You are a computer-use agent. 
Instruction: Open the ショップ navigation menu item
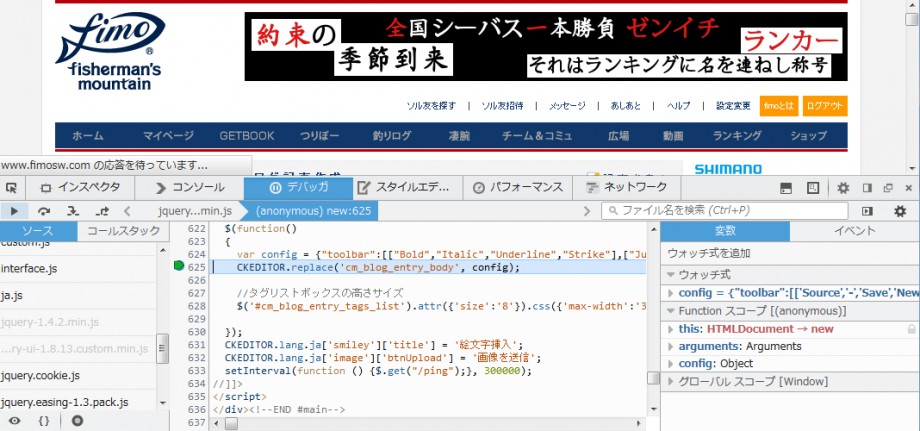(x=809, y=136)
